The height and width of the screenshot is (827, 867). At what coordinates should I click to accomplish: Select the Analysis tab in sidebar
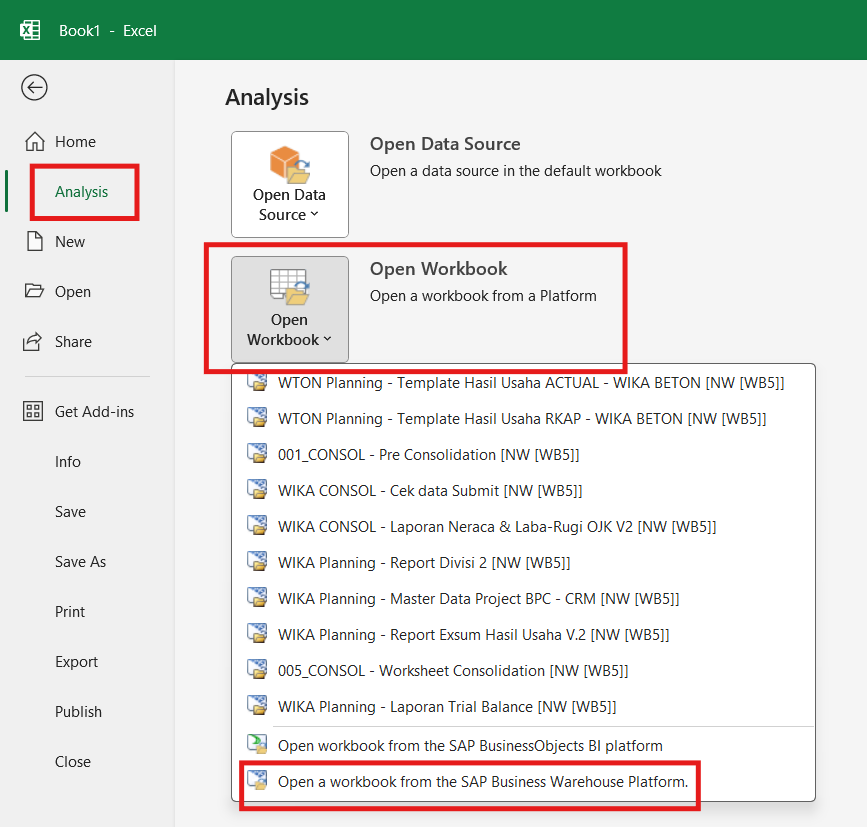pos(82,192)
